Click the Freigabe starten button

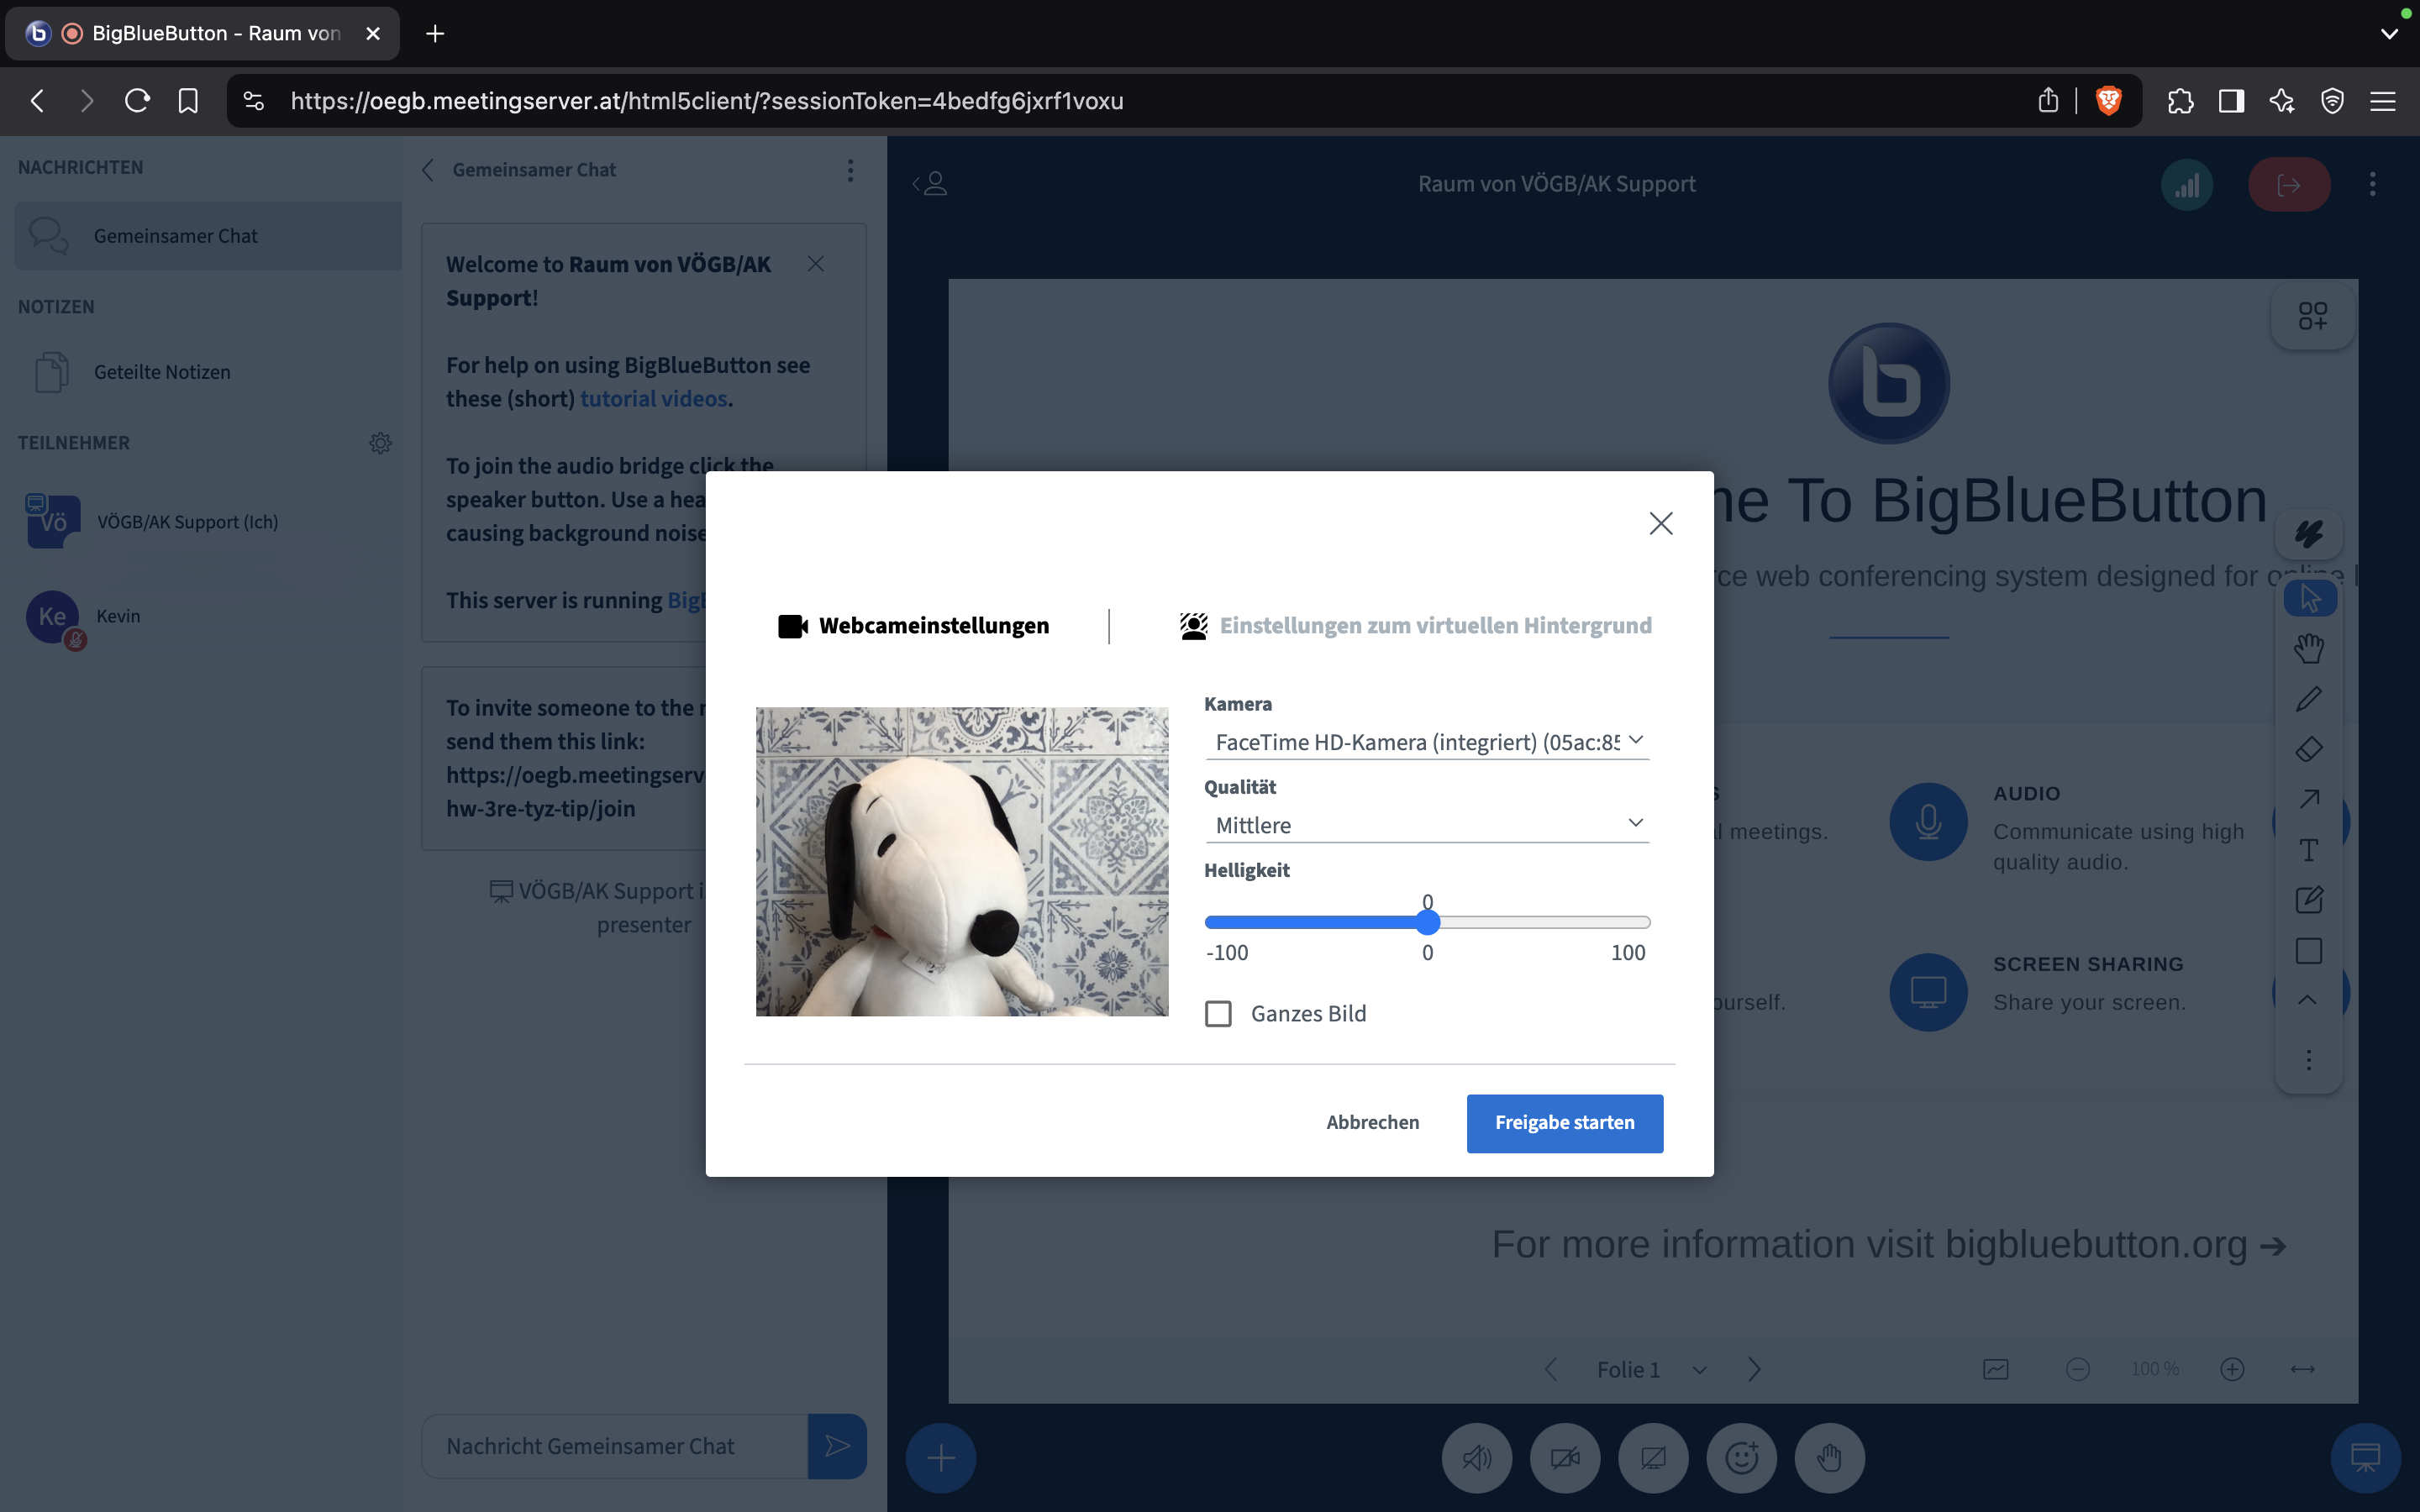pos(1564,1123)
